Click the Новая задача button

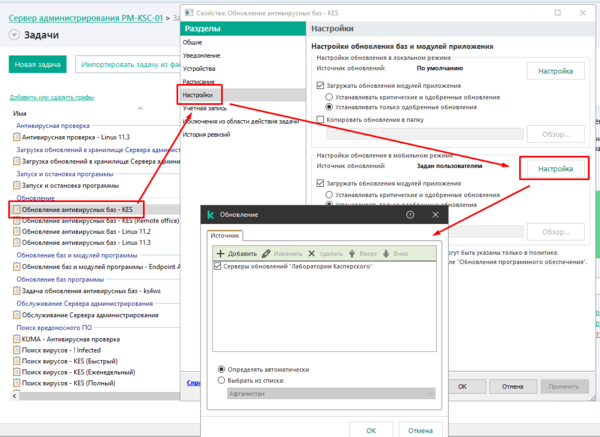click(x=37, y=64)
